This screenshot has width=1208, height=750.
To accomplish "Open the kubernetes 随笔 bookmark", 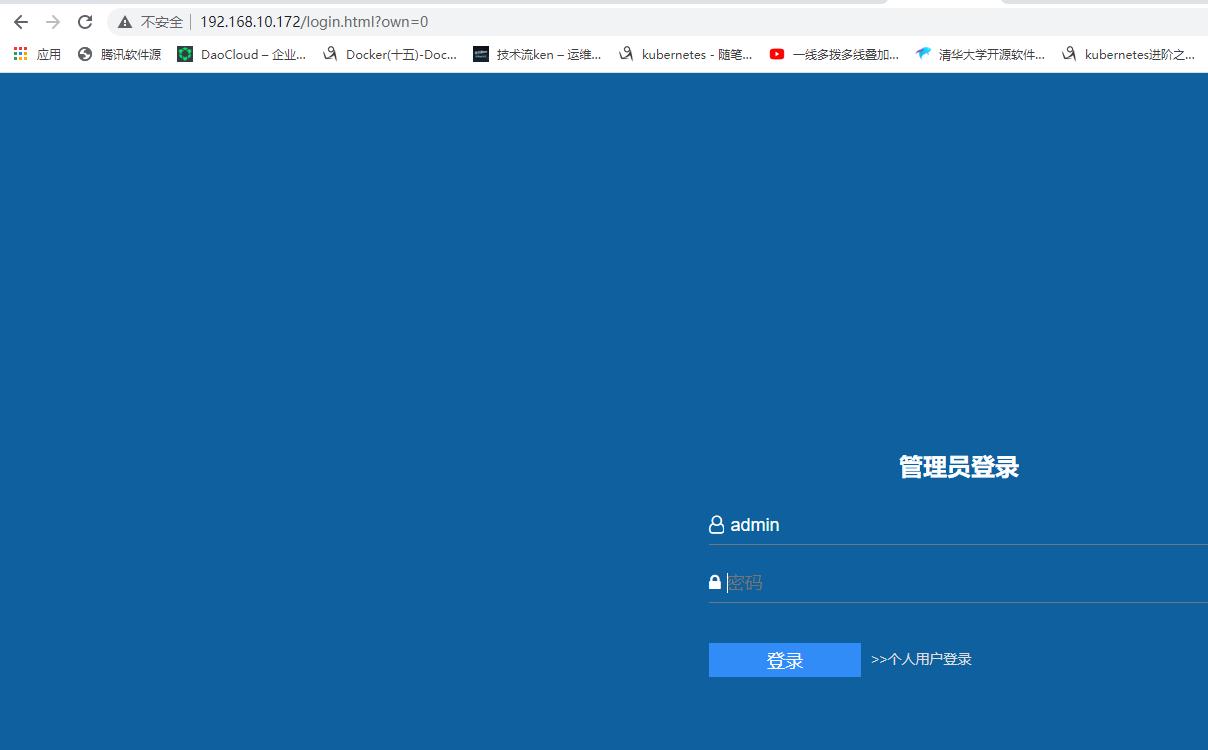I will 688,54.
